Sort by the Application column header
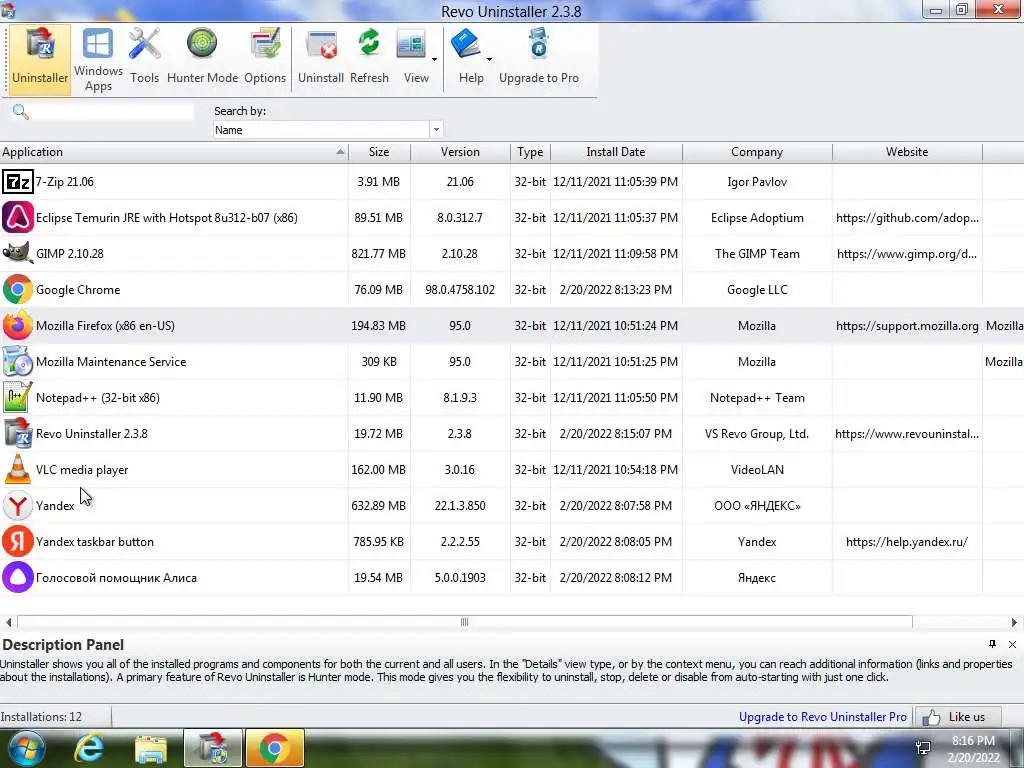1024x768 pixels. coord(174,152)
